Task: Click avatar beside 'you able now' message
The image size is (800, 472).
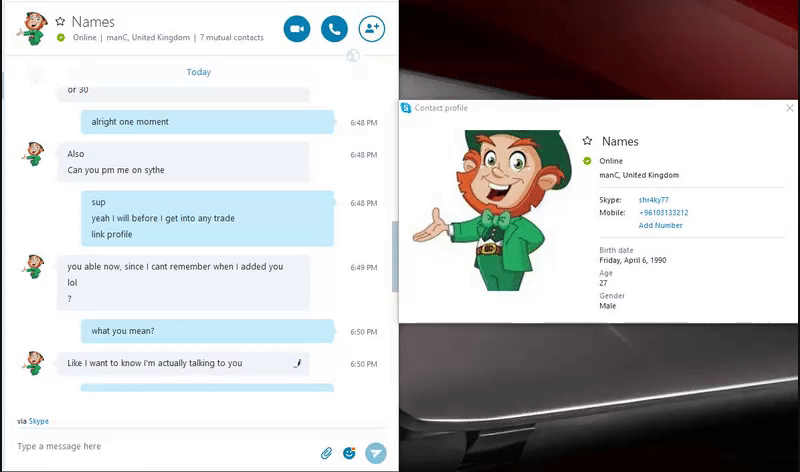Action: (33, 267)
